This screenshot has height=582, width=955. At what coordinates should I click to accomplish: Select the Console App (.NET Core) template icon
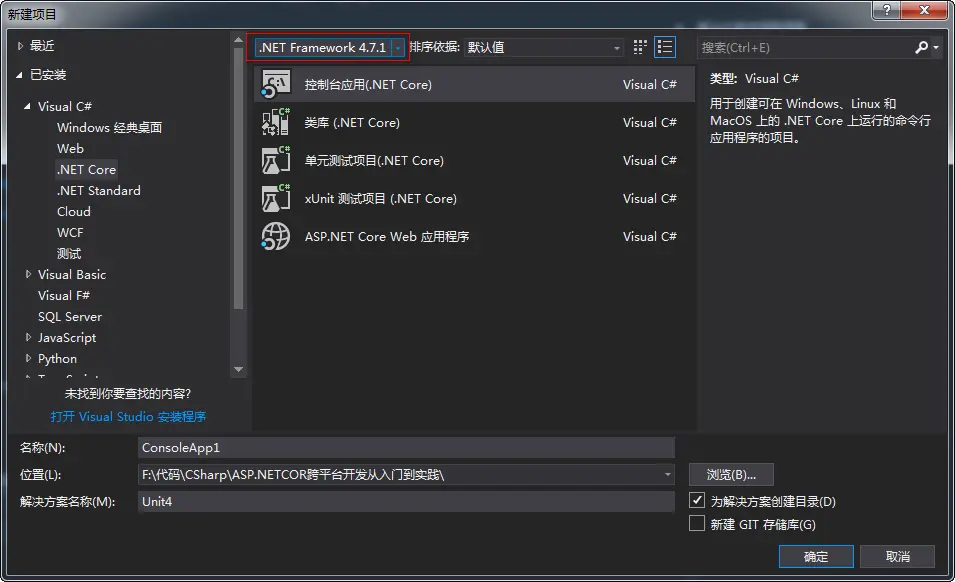pyautogui.click(x=276, y=84)
